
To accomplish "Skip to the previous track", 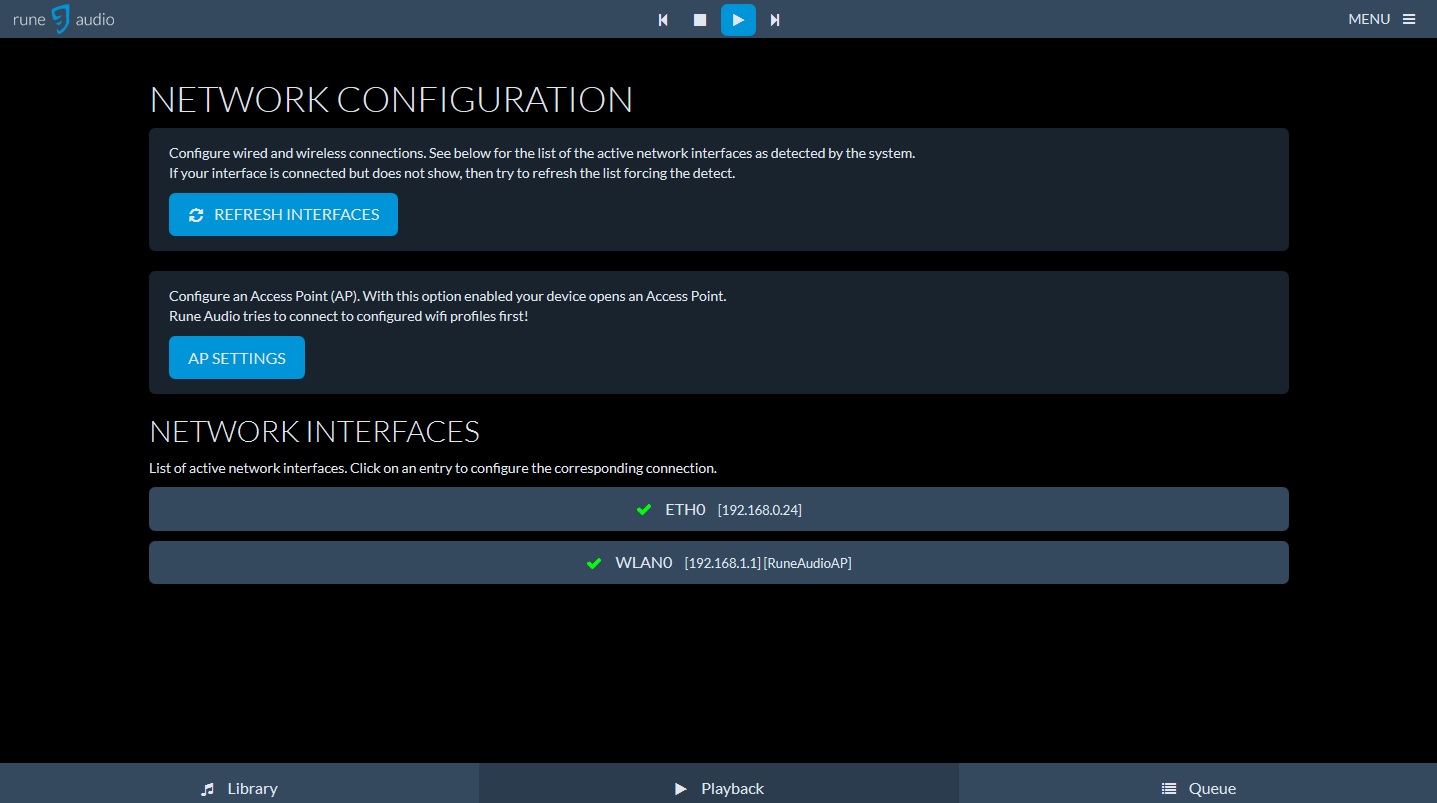I will pos(663,20).
